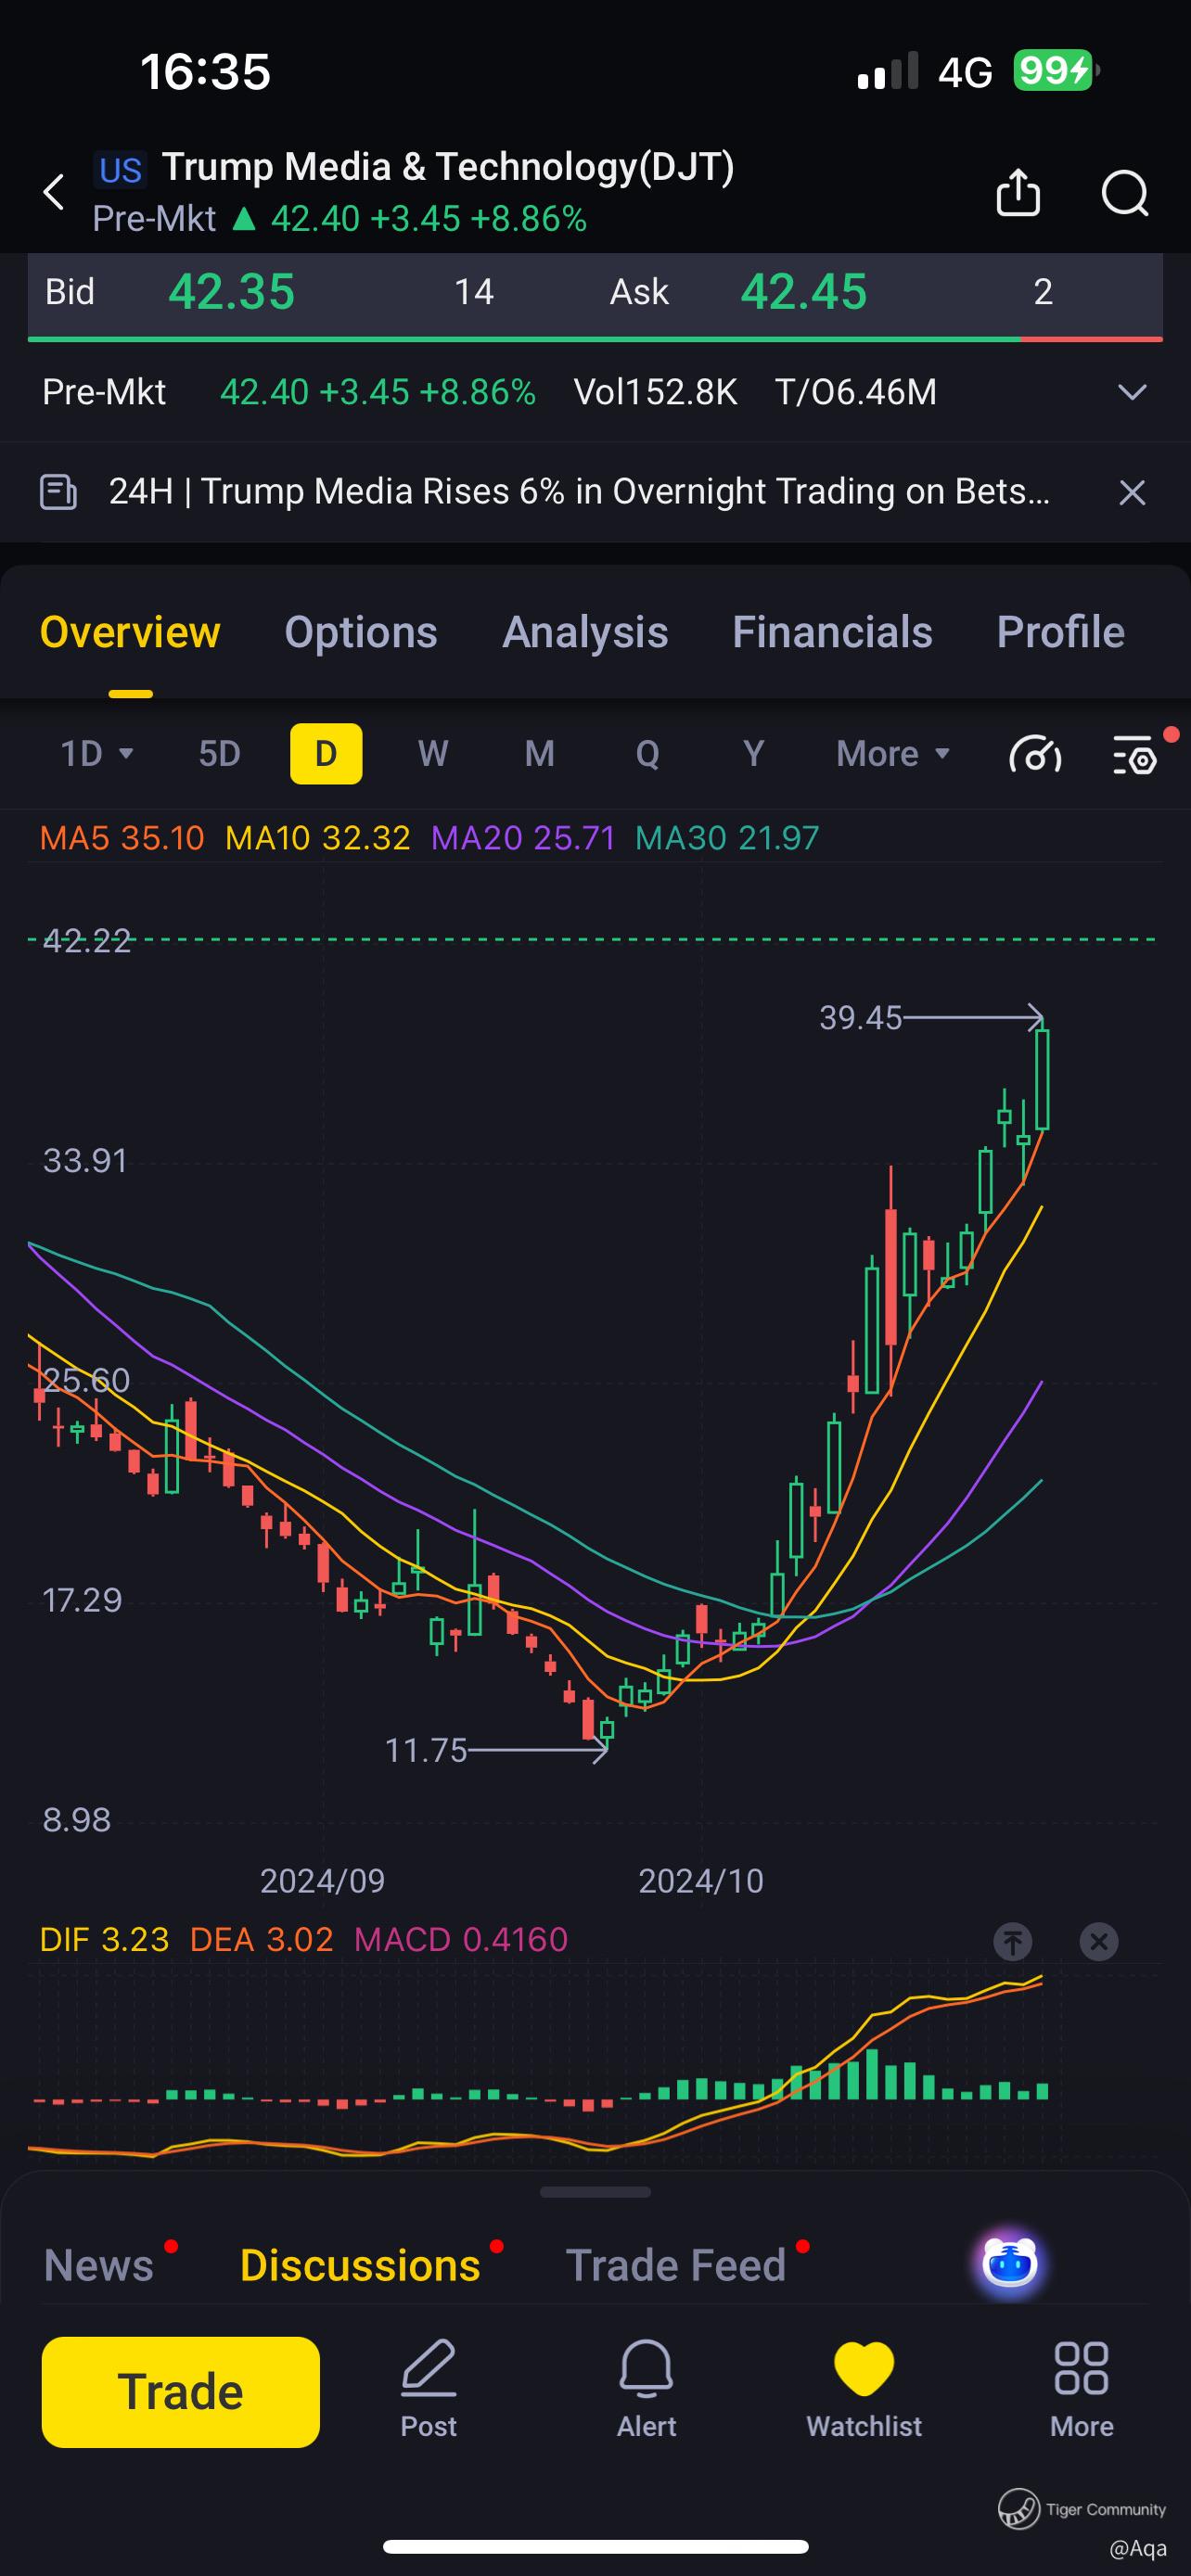1191x2576 pixels.
Task: Select the Y yearly chart period
Action: (754, 753)
